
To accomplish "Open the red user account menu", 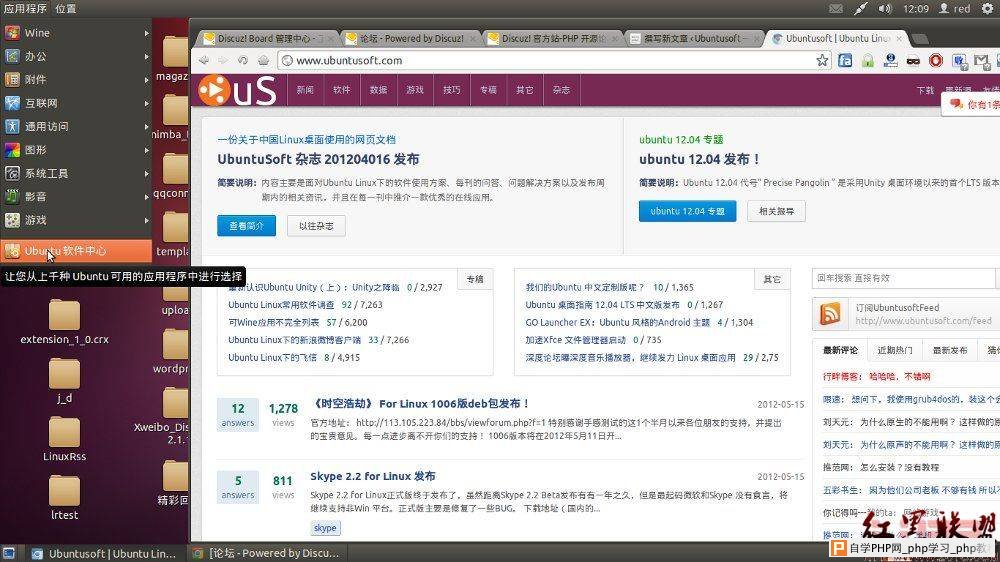I will point(955,8).
